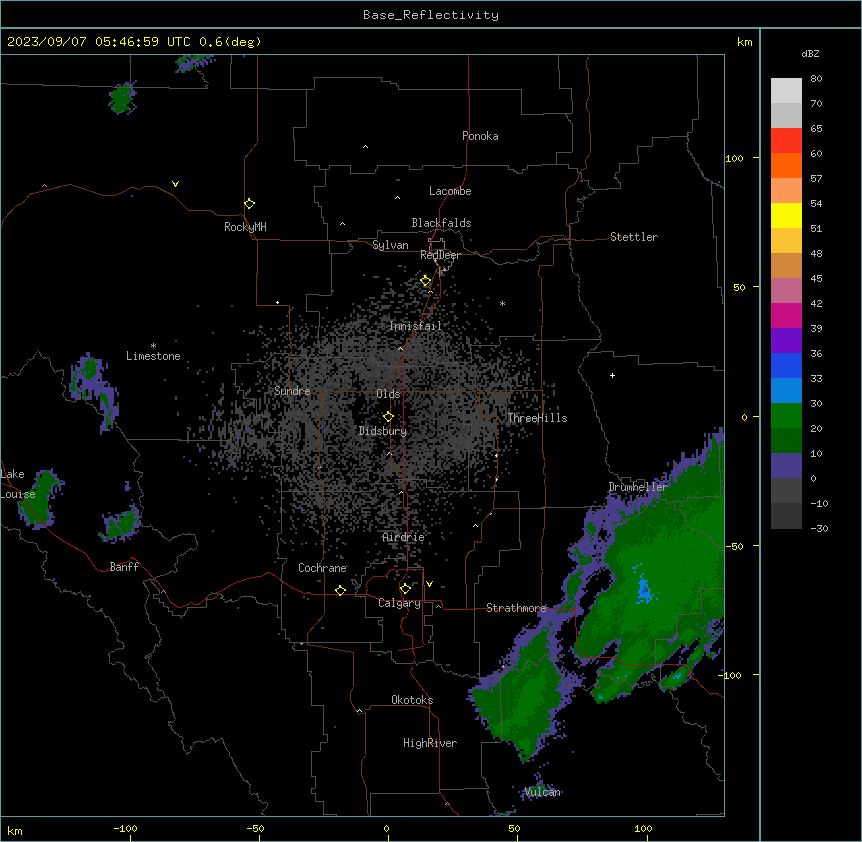Pick the dark orange swatch below 60
The image size is (862, 842).
point(786,166)
